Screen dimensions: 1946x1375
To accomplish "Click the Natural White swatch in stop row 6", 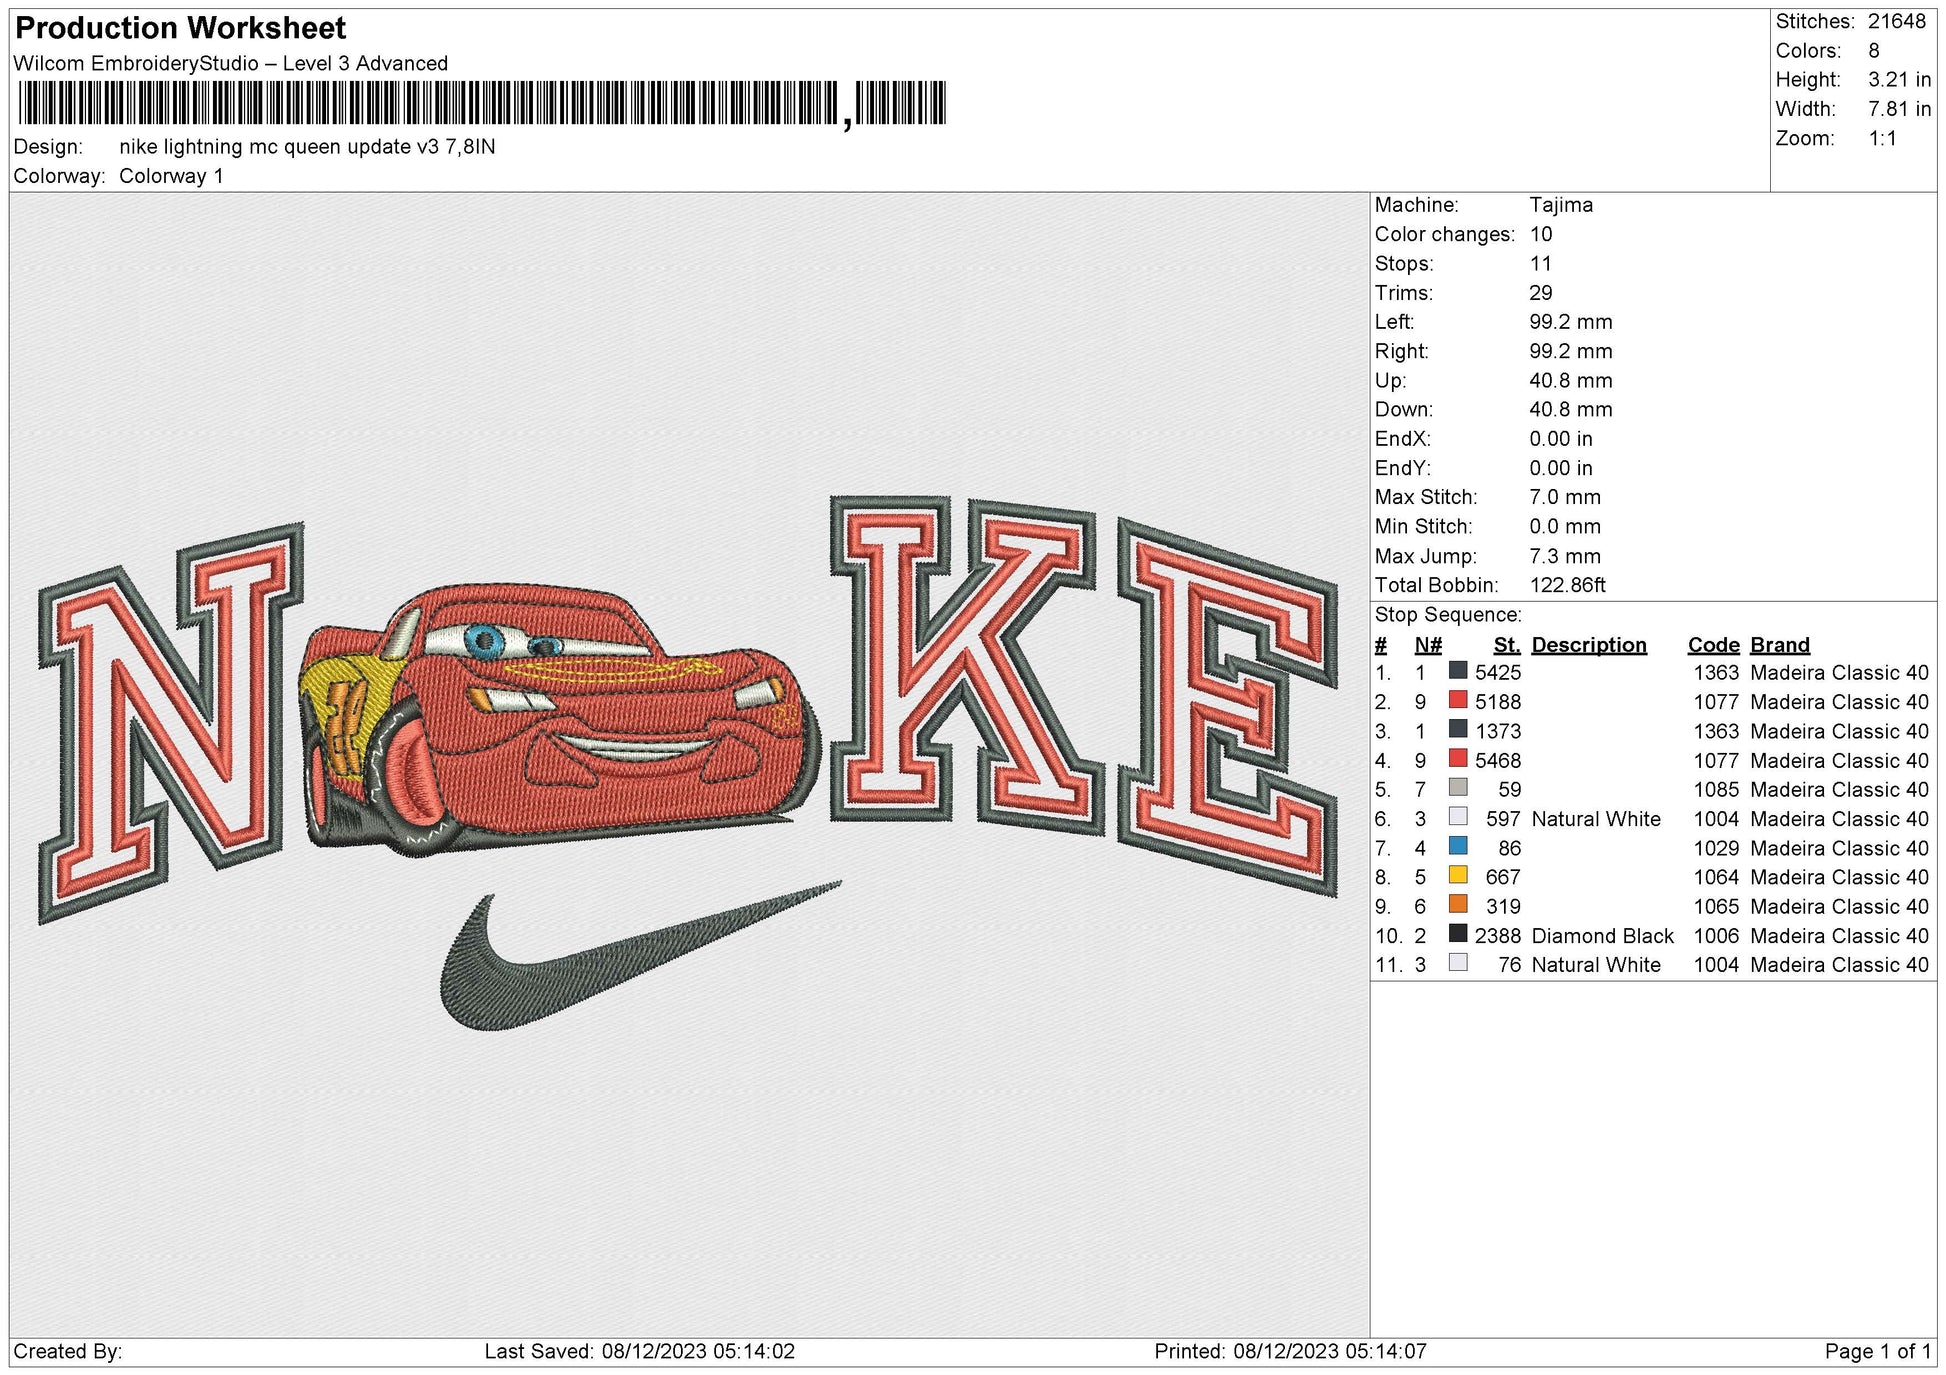I will point(1458,817).
